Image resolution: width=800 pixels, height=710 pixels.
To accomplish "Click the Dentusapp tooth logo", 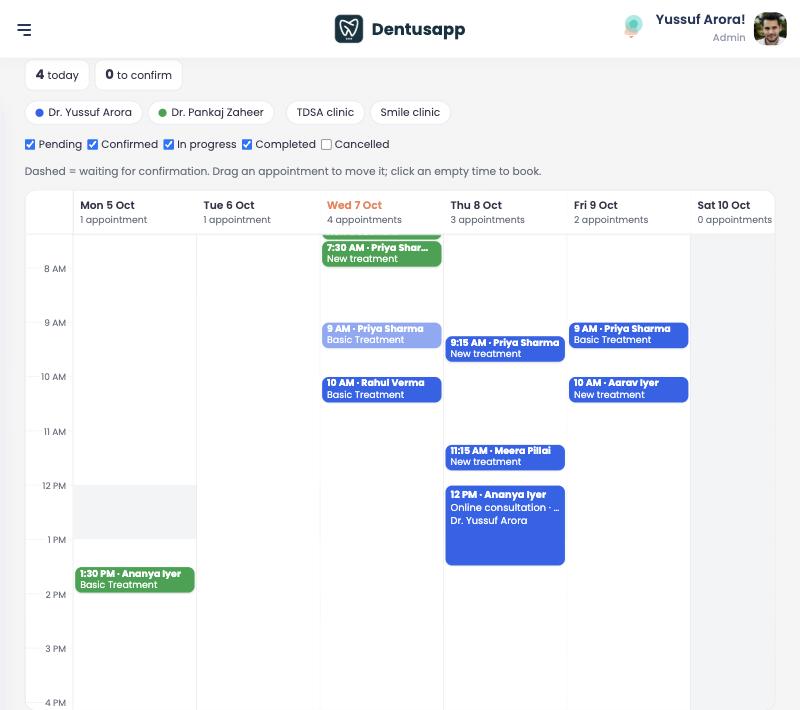I will click(x=349, y=29).
